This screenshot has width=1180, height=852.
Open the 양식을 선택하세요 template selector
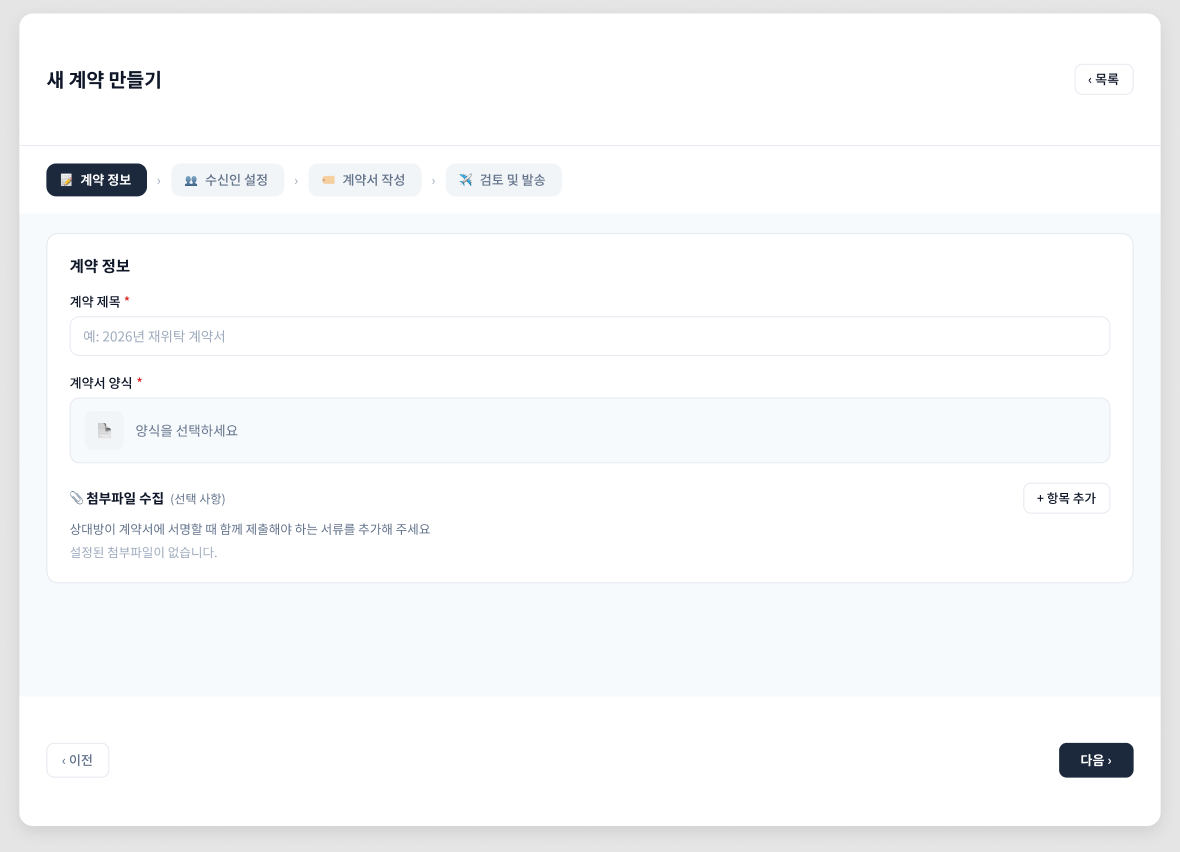click(590, 431)
